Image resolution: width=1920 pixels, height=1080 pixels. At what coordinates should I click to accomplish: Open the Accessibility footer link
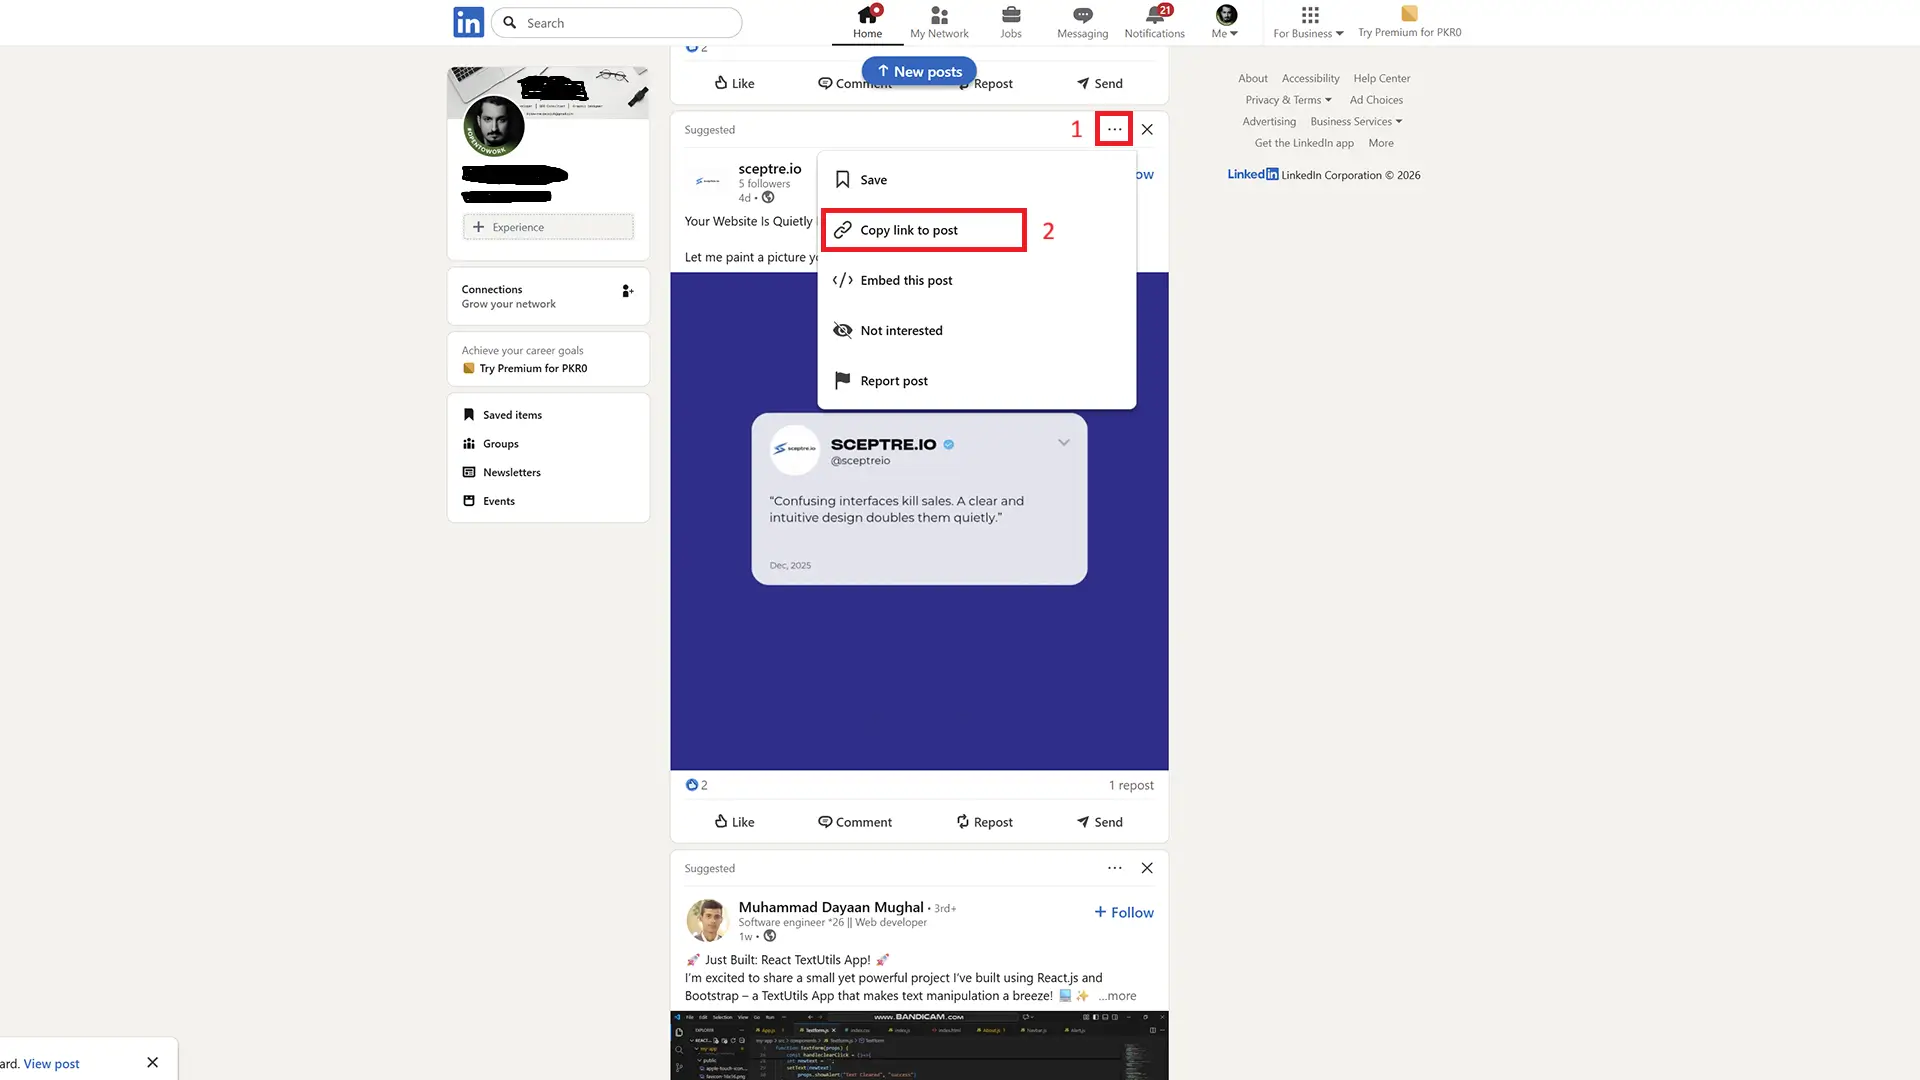point(1310,78)
